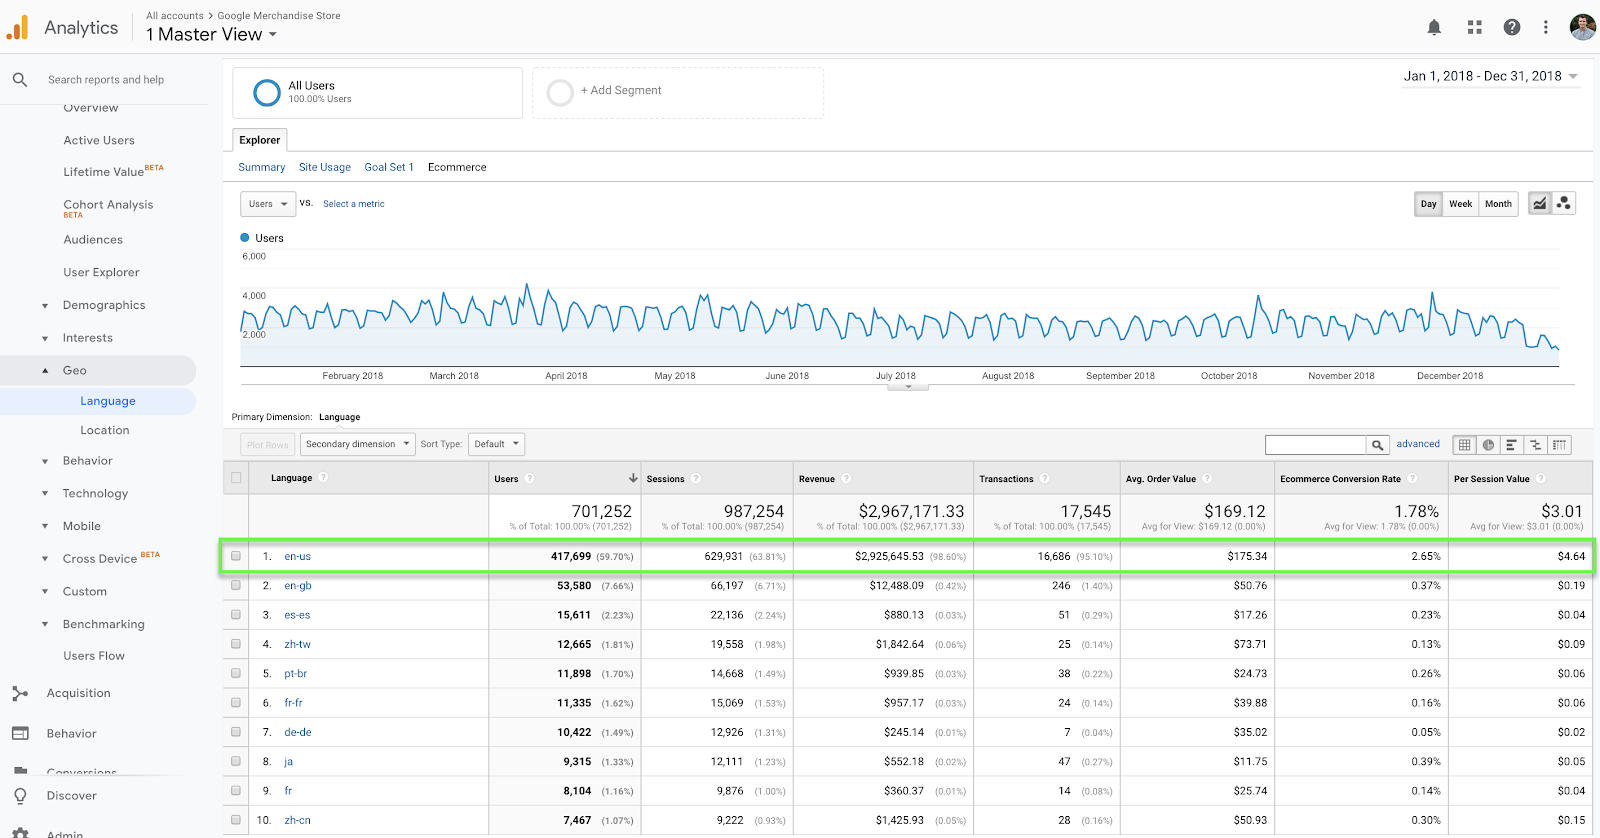Image resolution: width=1600 pixels, height=838 pixels.
Task: Check the de-de row checkbox
Action: click(x=236, y=732)
